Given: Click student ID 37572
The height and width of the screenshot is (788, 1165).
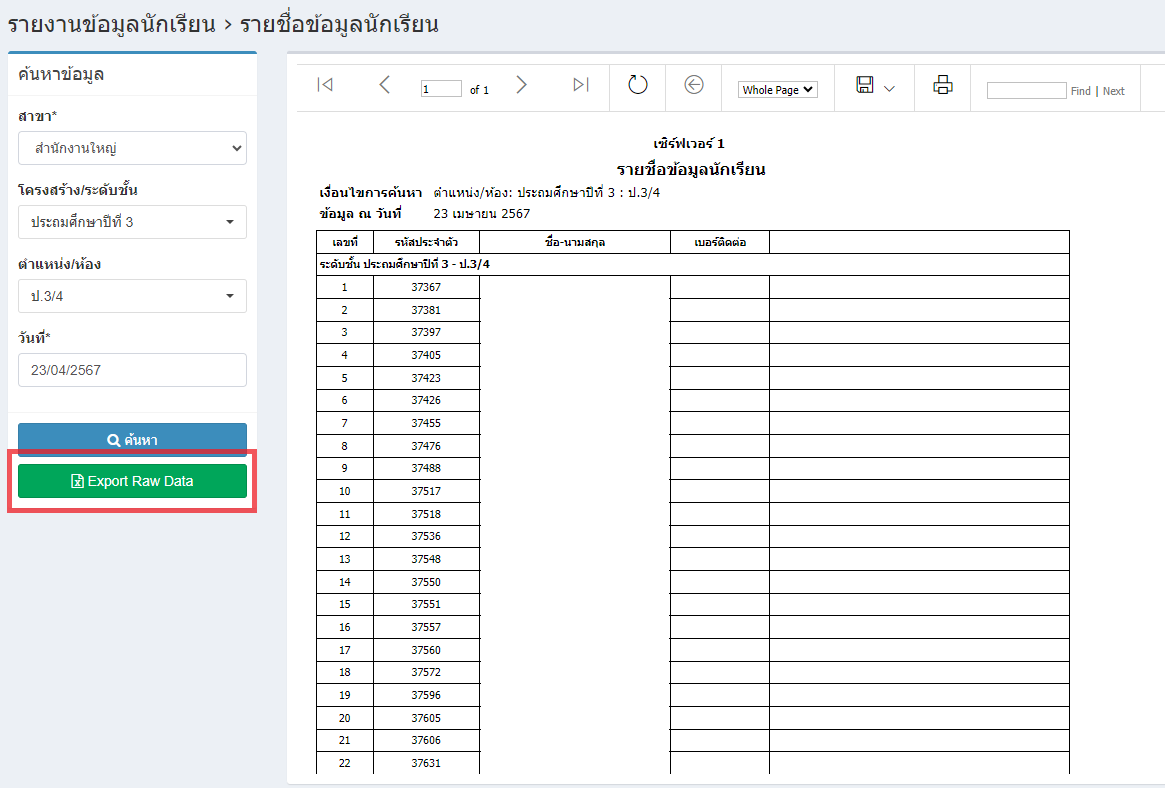Looking at the screenshot, I should [426, 672].
